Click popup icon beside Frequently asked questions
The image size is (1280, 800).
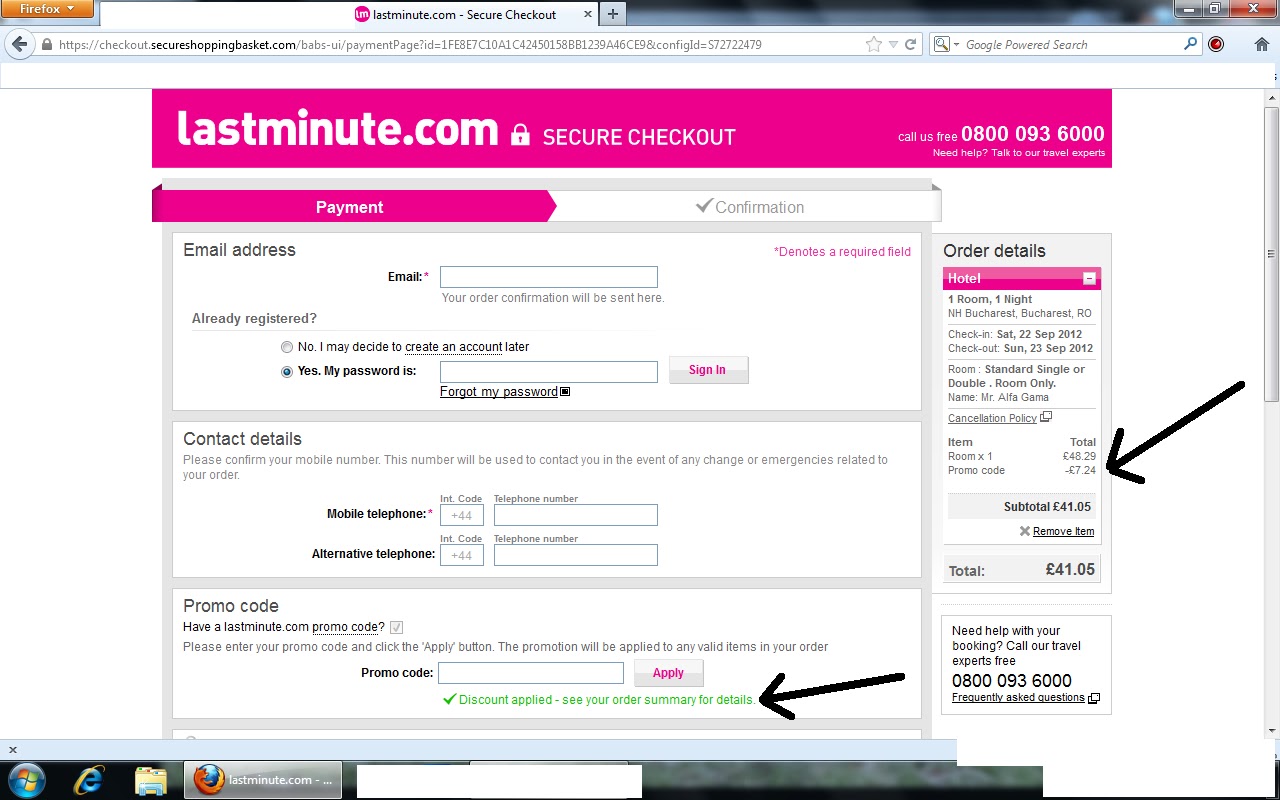coord(1094,698)
